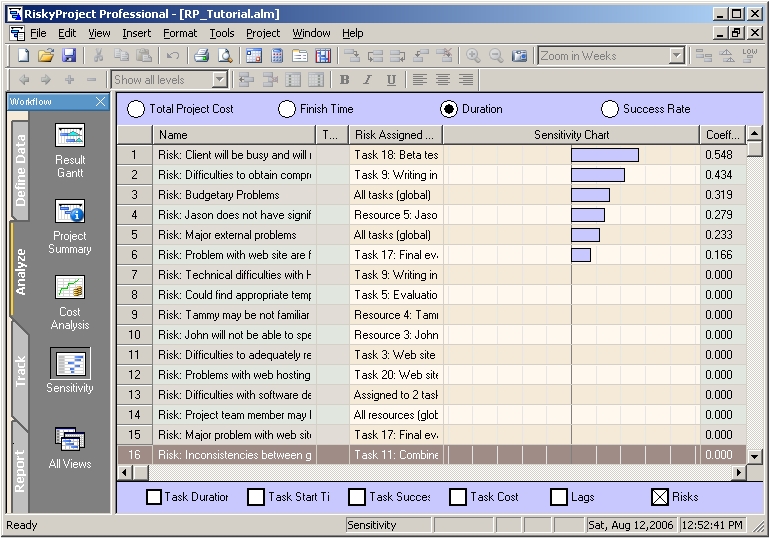Click sensitivity bar for row 1

(x=605, y=155)
